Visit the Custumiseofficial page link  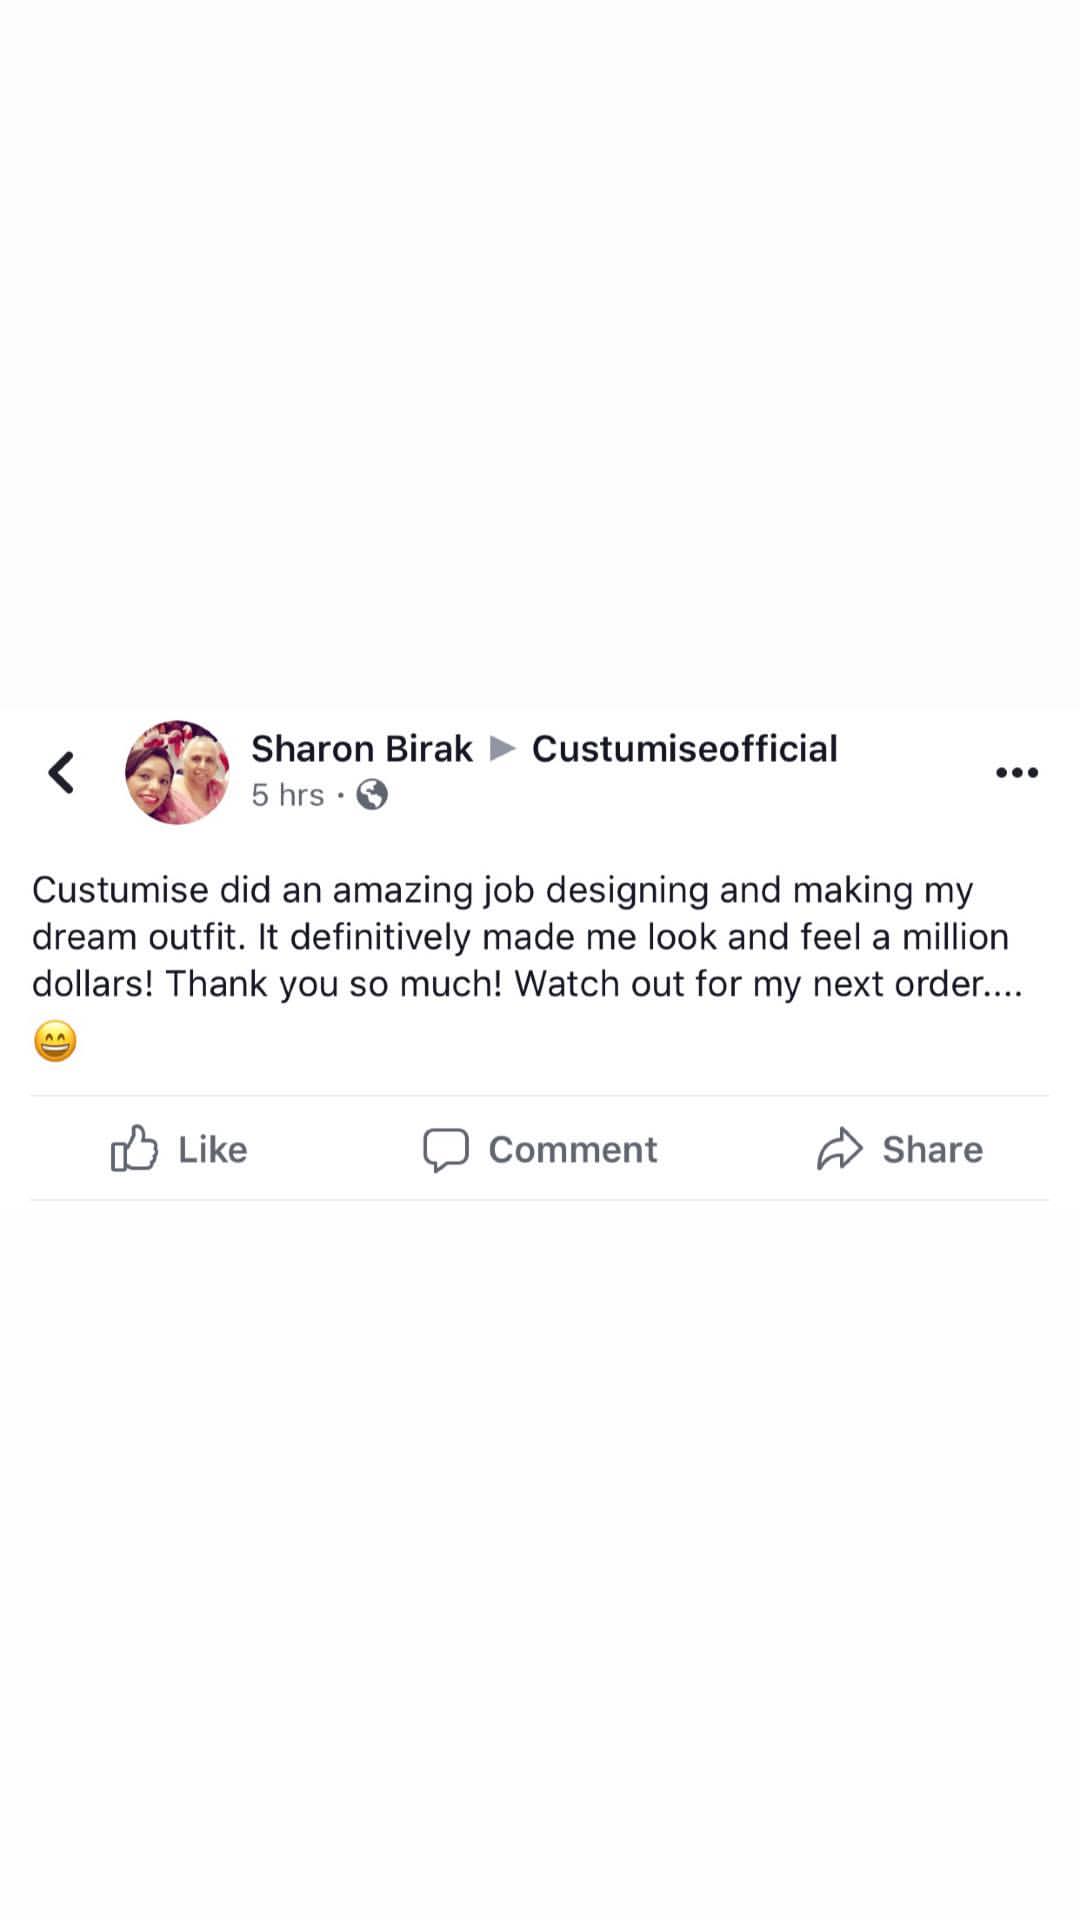tap(684, 748)
